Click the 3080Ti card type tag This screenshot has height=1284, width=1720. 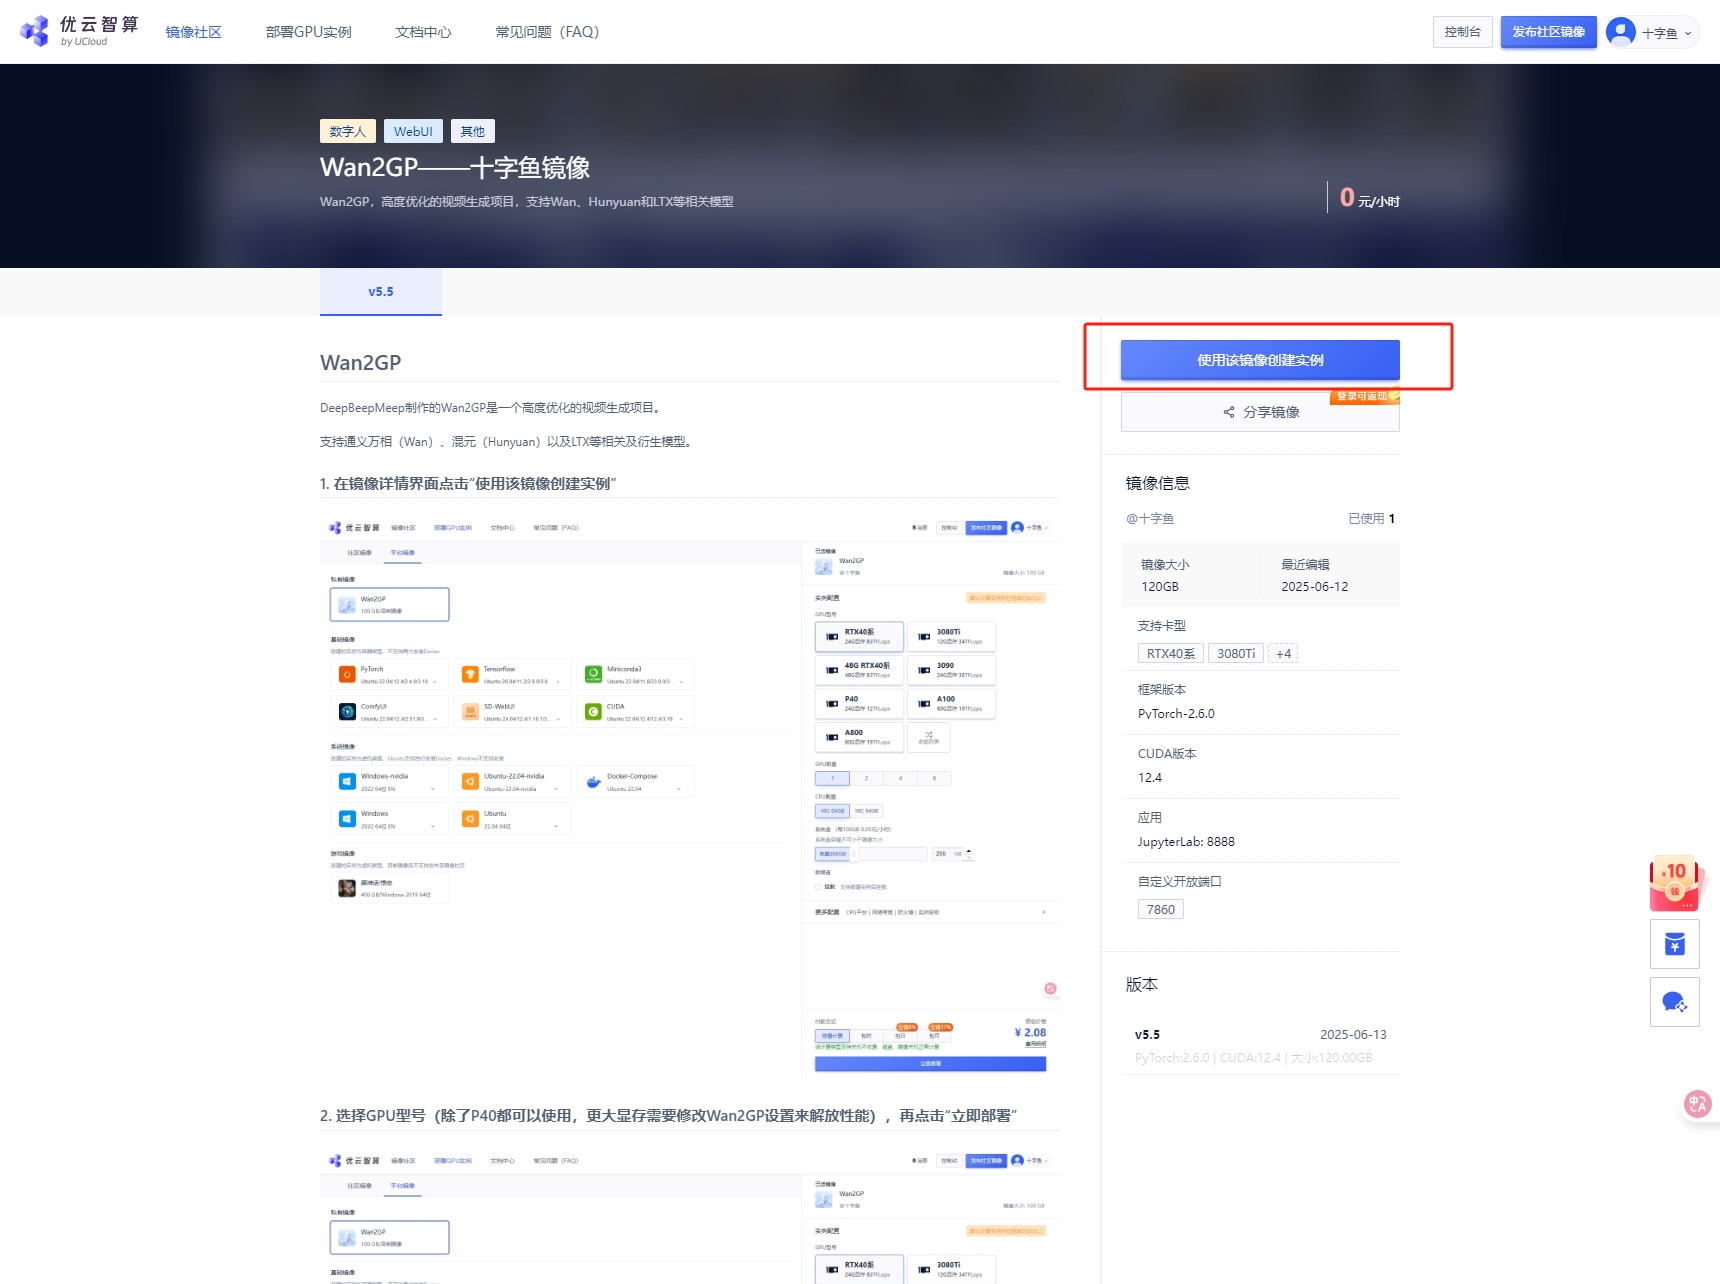click(x=1236, y=653)
